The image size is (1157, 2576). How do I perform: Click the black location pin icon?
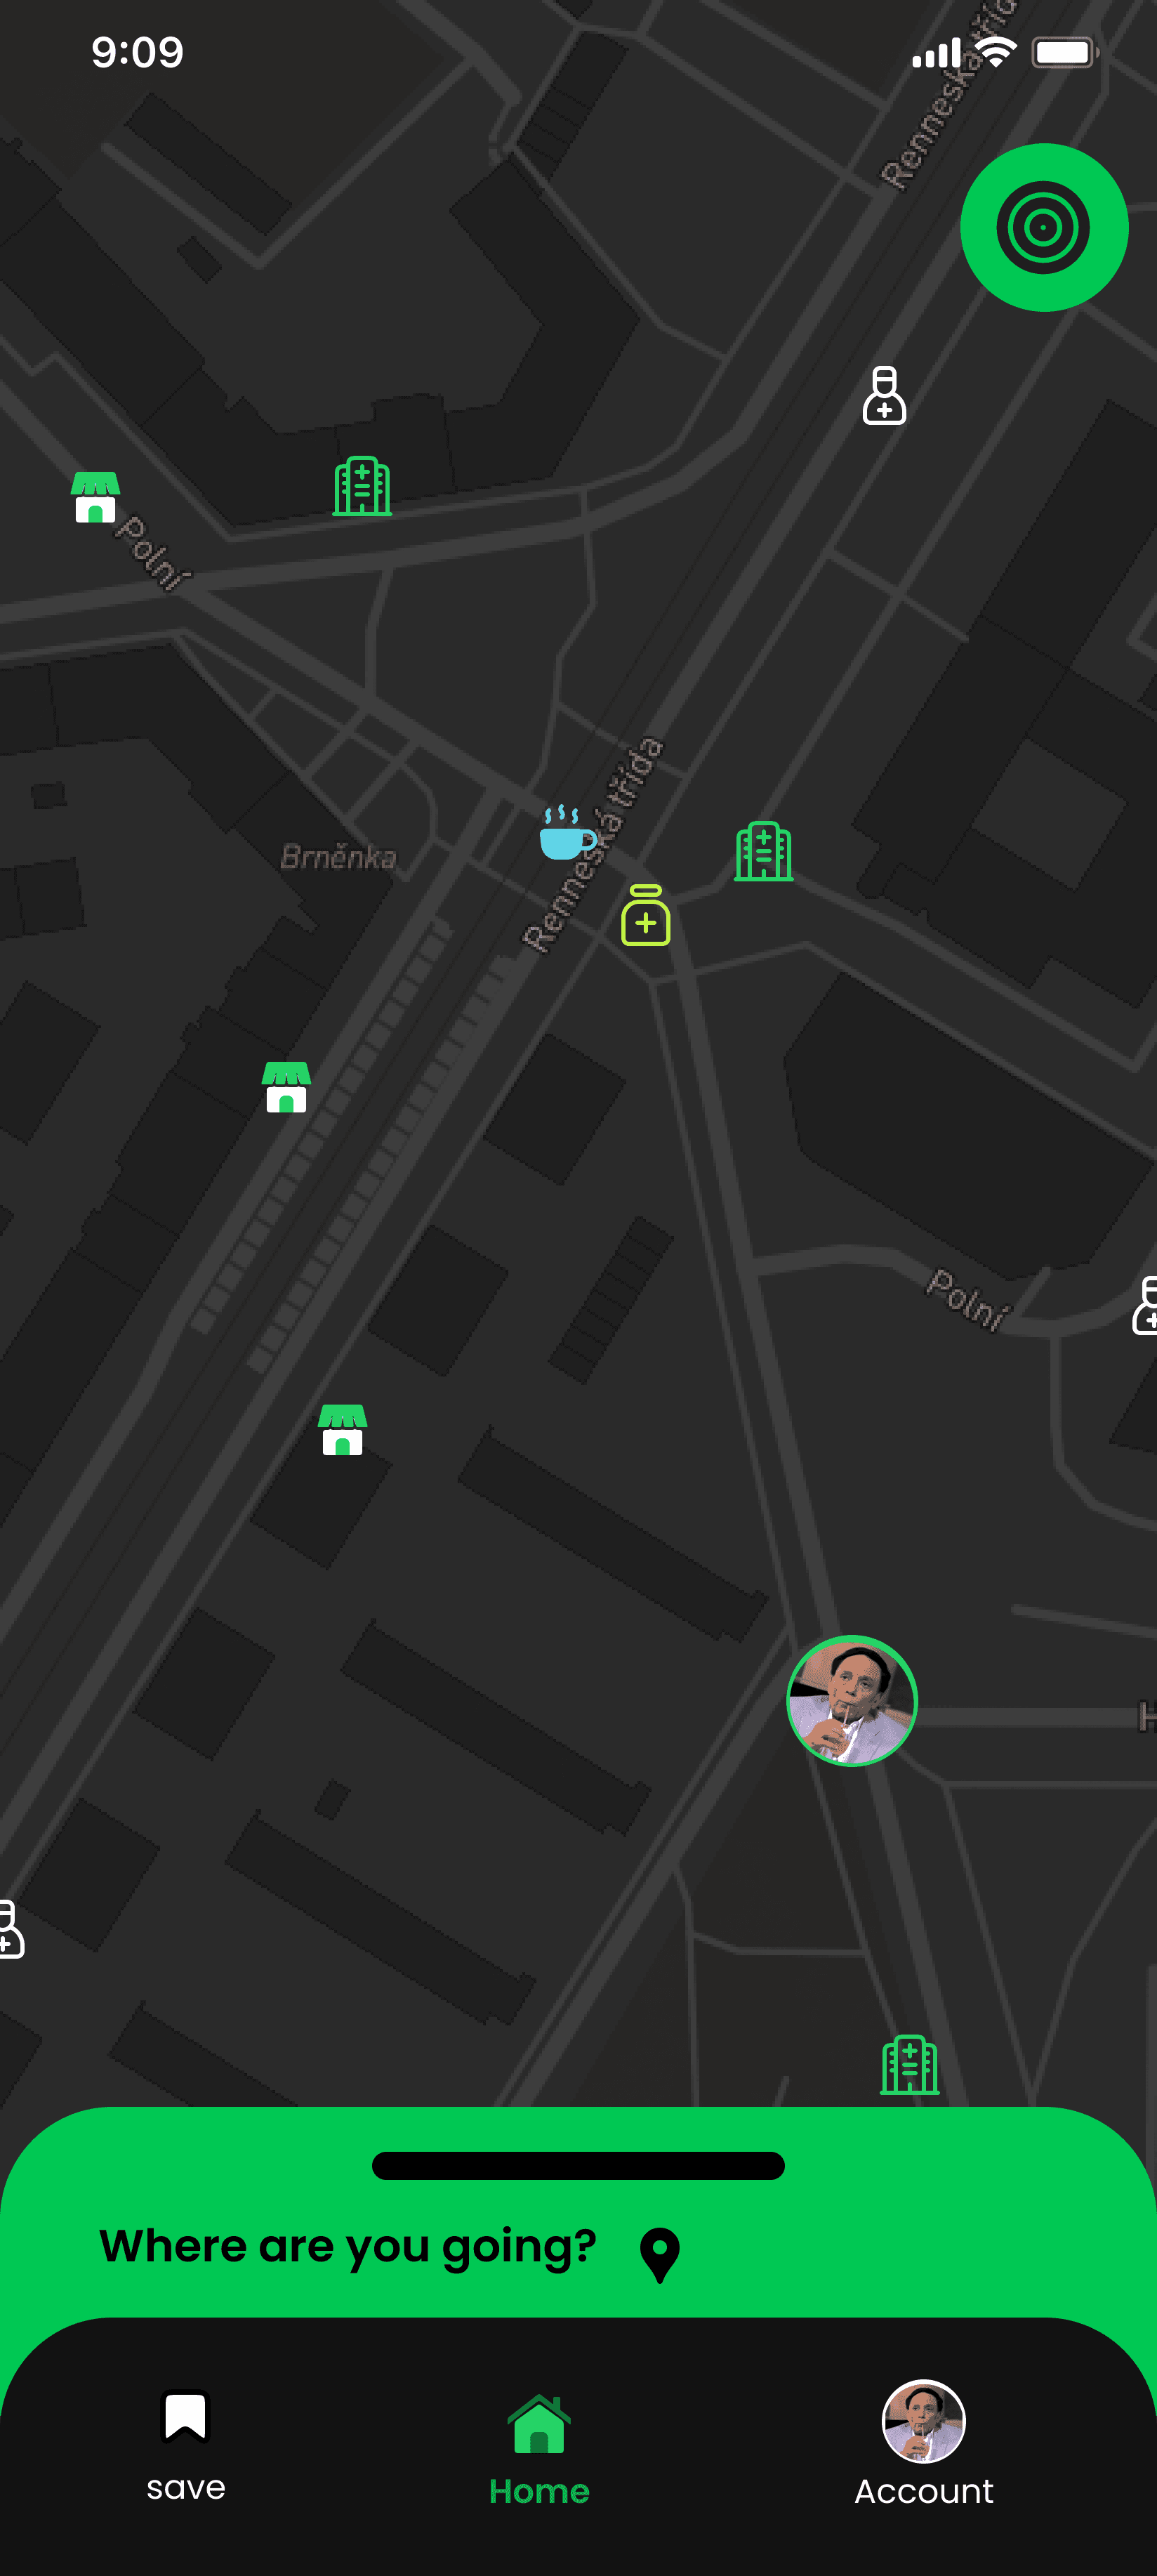[660, 2256]
